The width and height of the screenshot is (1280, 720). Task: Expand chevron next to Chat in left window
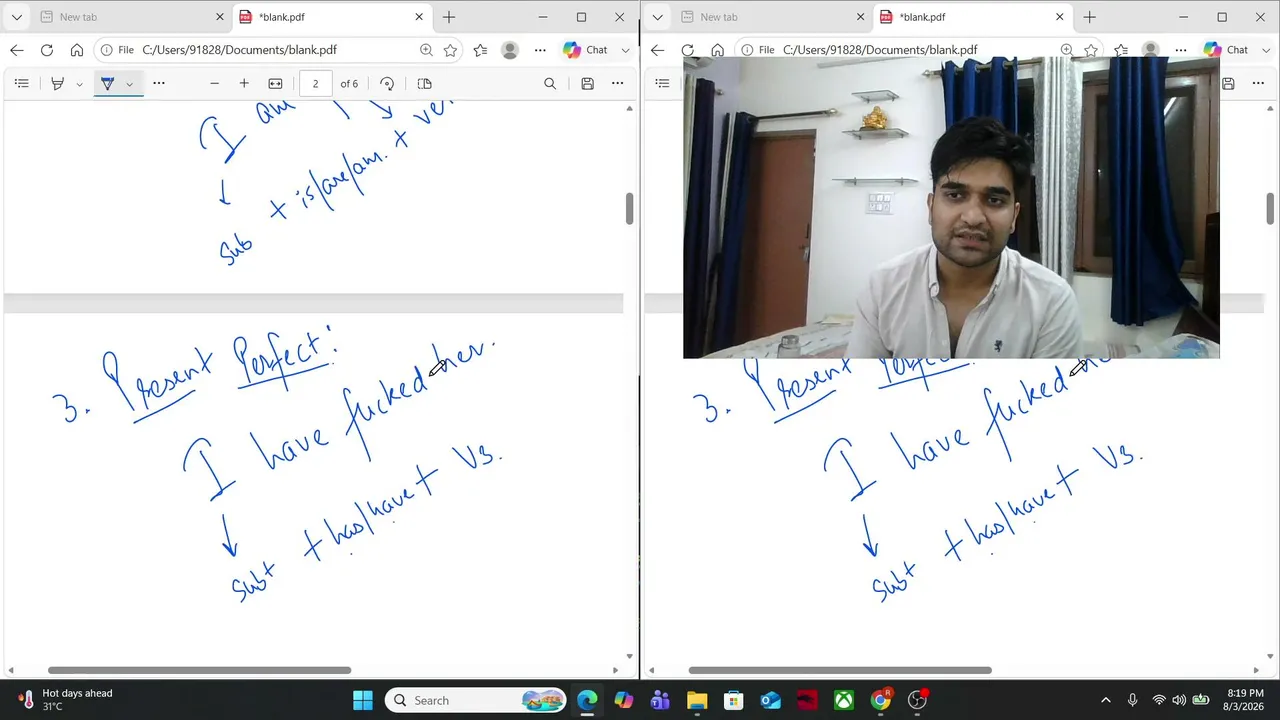click(626, 50)
